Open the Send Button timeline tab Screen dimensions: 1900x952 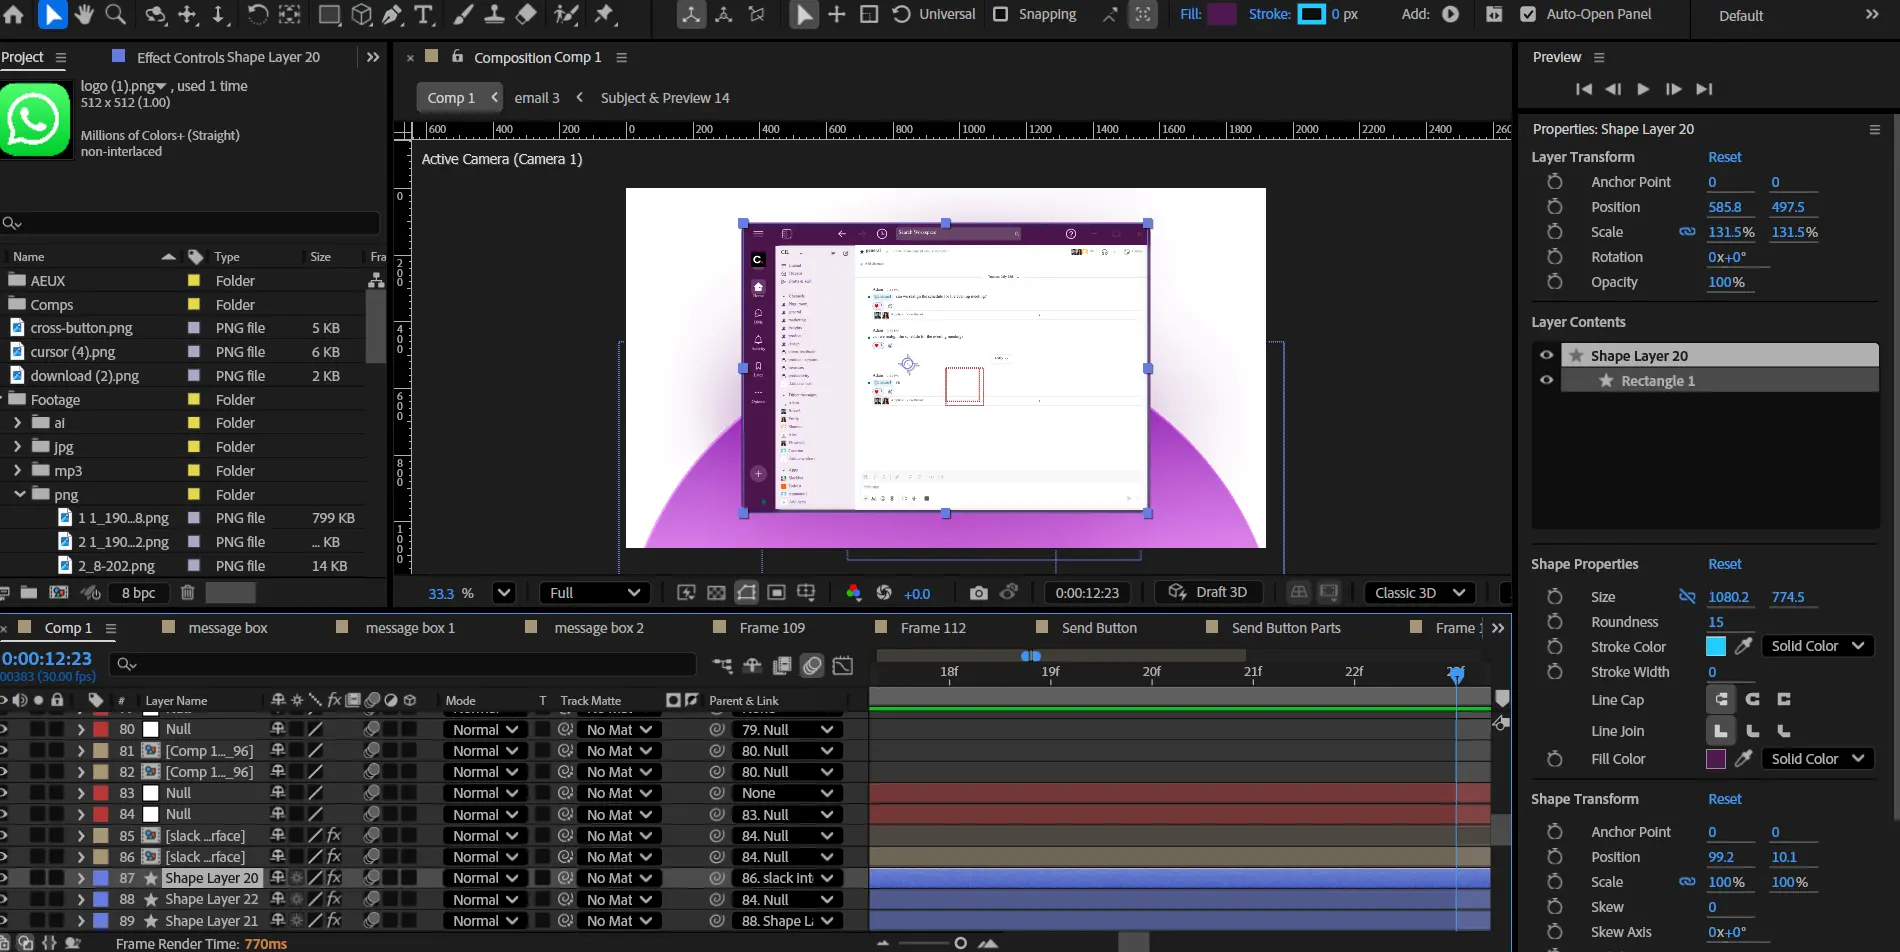tap(1099, 628)
